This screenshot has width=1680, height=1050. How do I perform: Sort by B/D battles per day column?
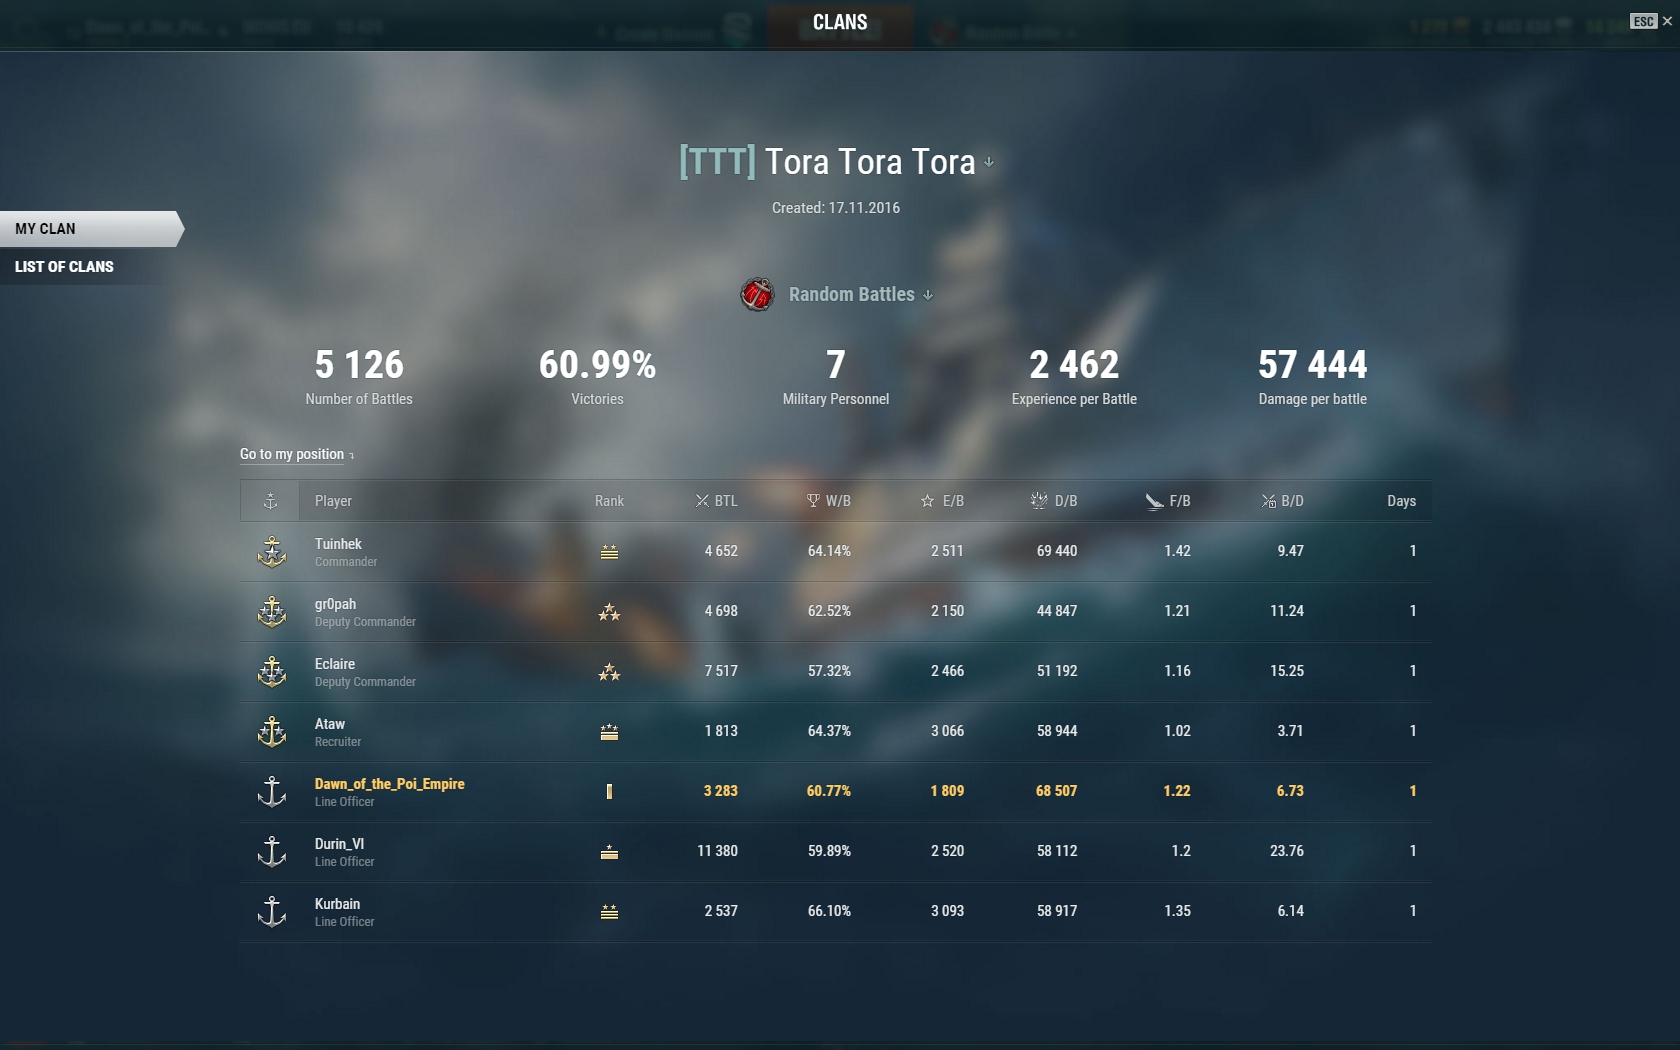[x=1283, y=501]
